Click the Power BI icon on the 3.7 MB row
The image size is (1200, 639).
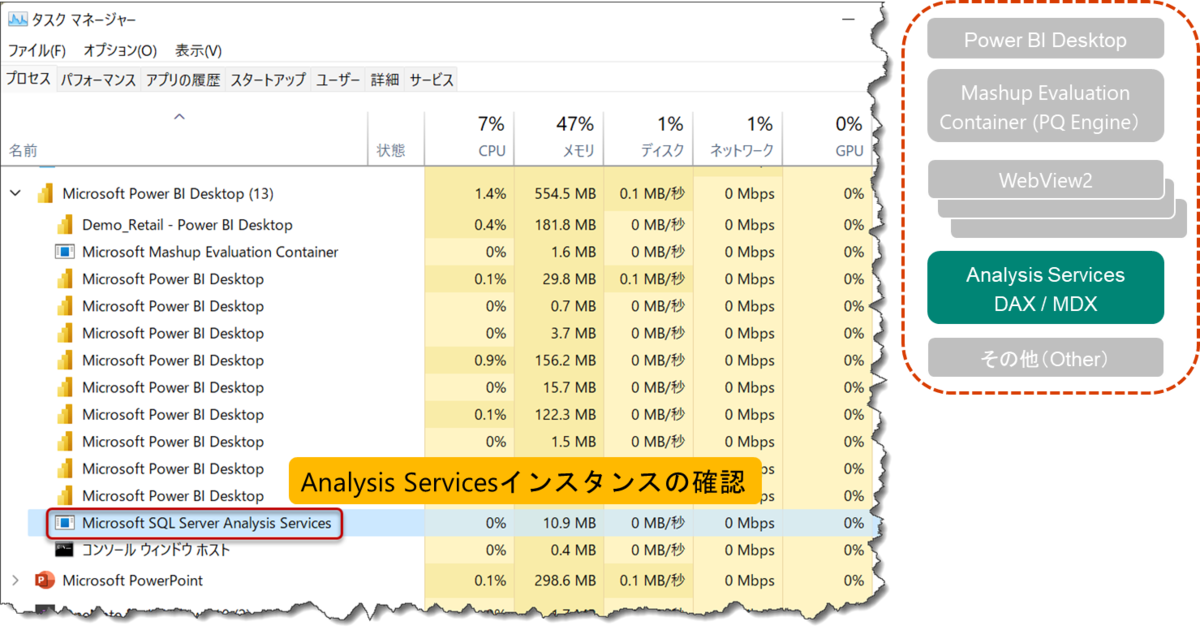pyautogui.click(x=64, y=333)
